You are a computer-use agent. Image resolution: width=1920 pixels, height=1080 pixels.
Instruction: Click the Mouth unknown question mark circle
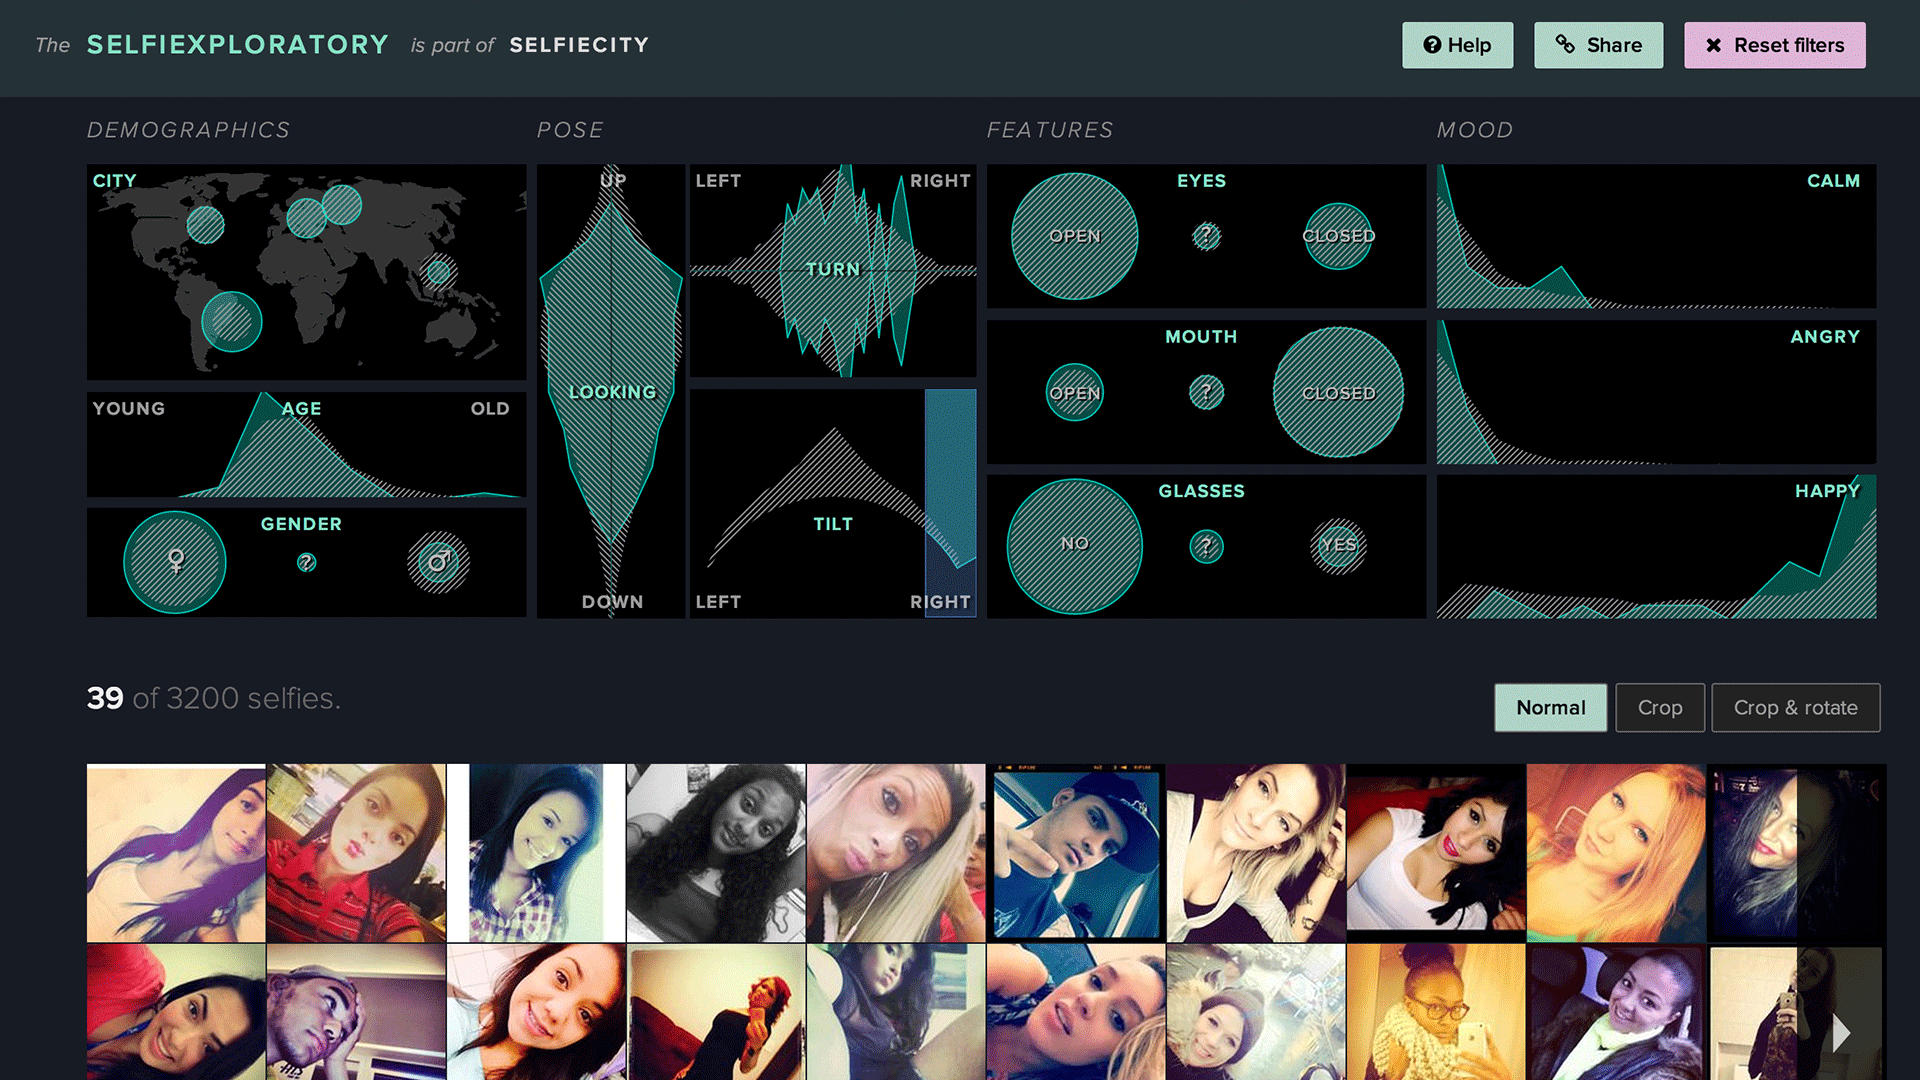(x=1206, y=392)
